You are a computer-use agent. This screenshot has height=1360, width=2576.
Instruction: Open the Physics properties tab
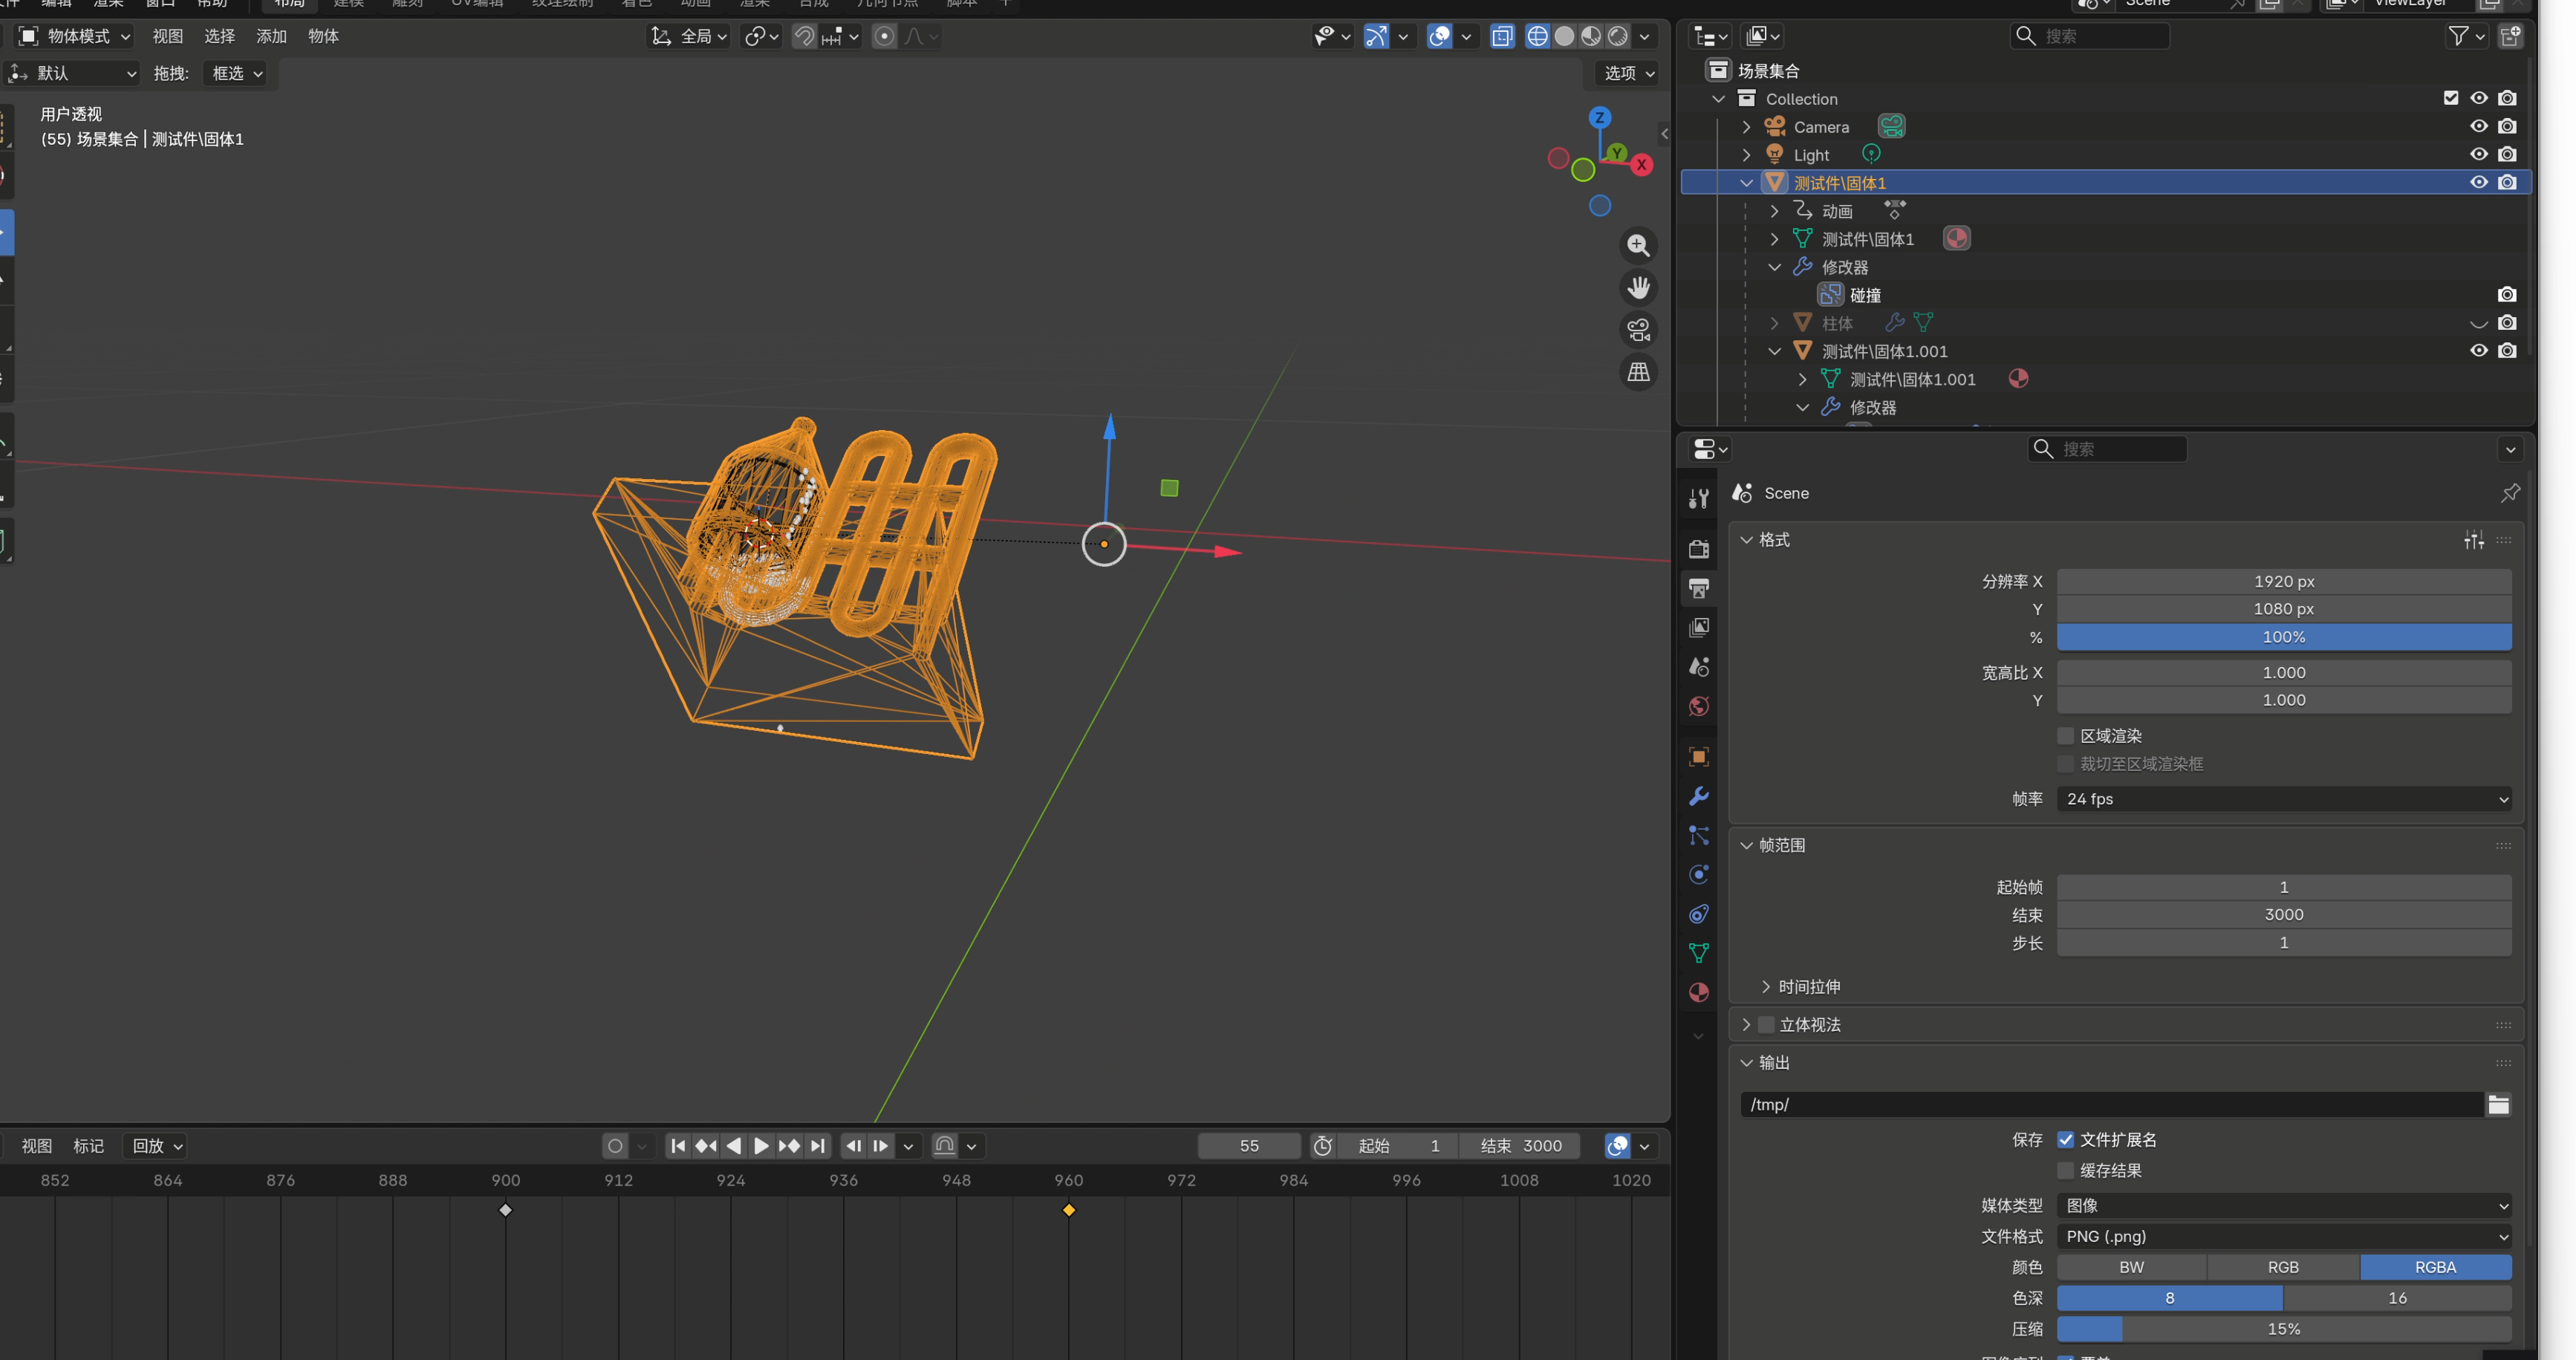1698,874
